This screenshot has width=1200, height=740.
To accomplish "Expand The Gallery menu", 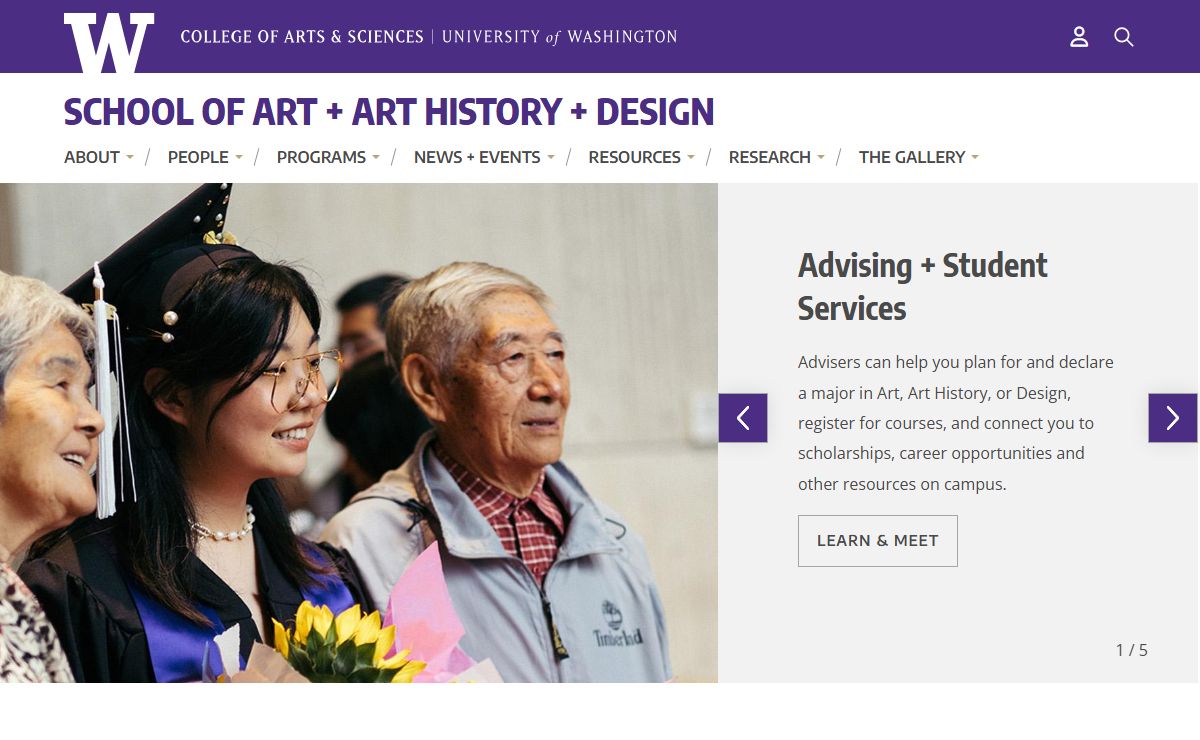I will point(919,157).
